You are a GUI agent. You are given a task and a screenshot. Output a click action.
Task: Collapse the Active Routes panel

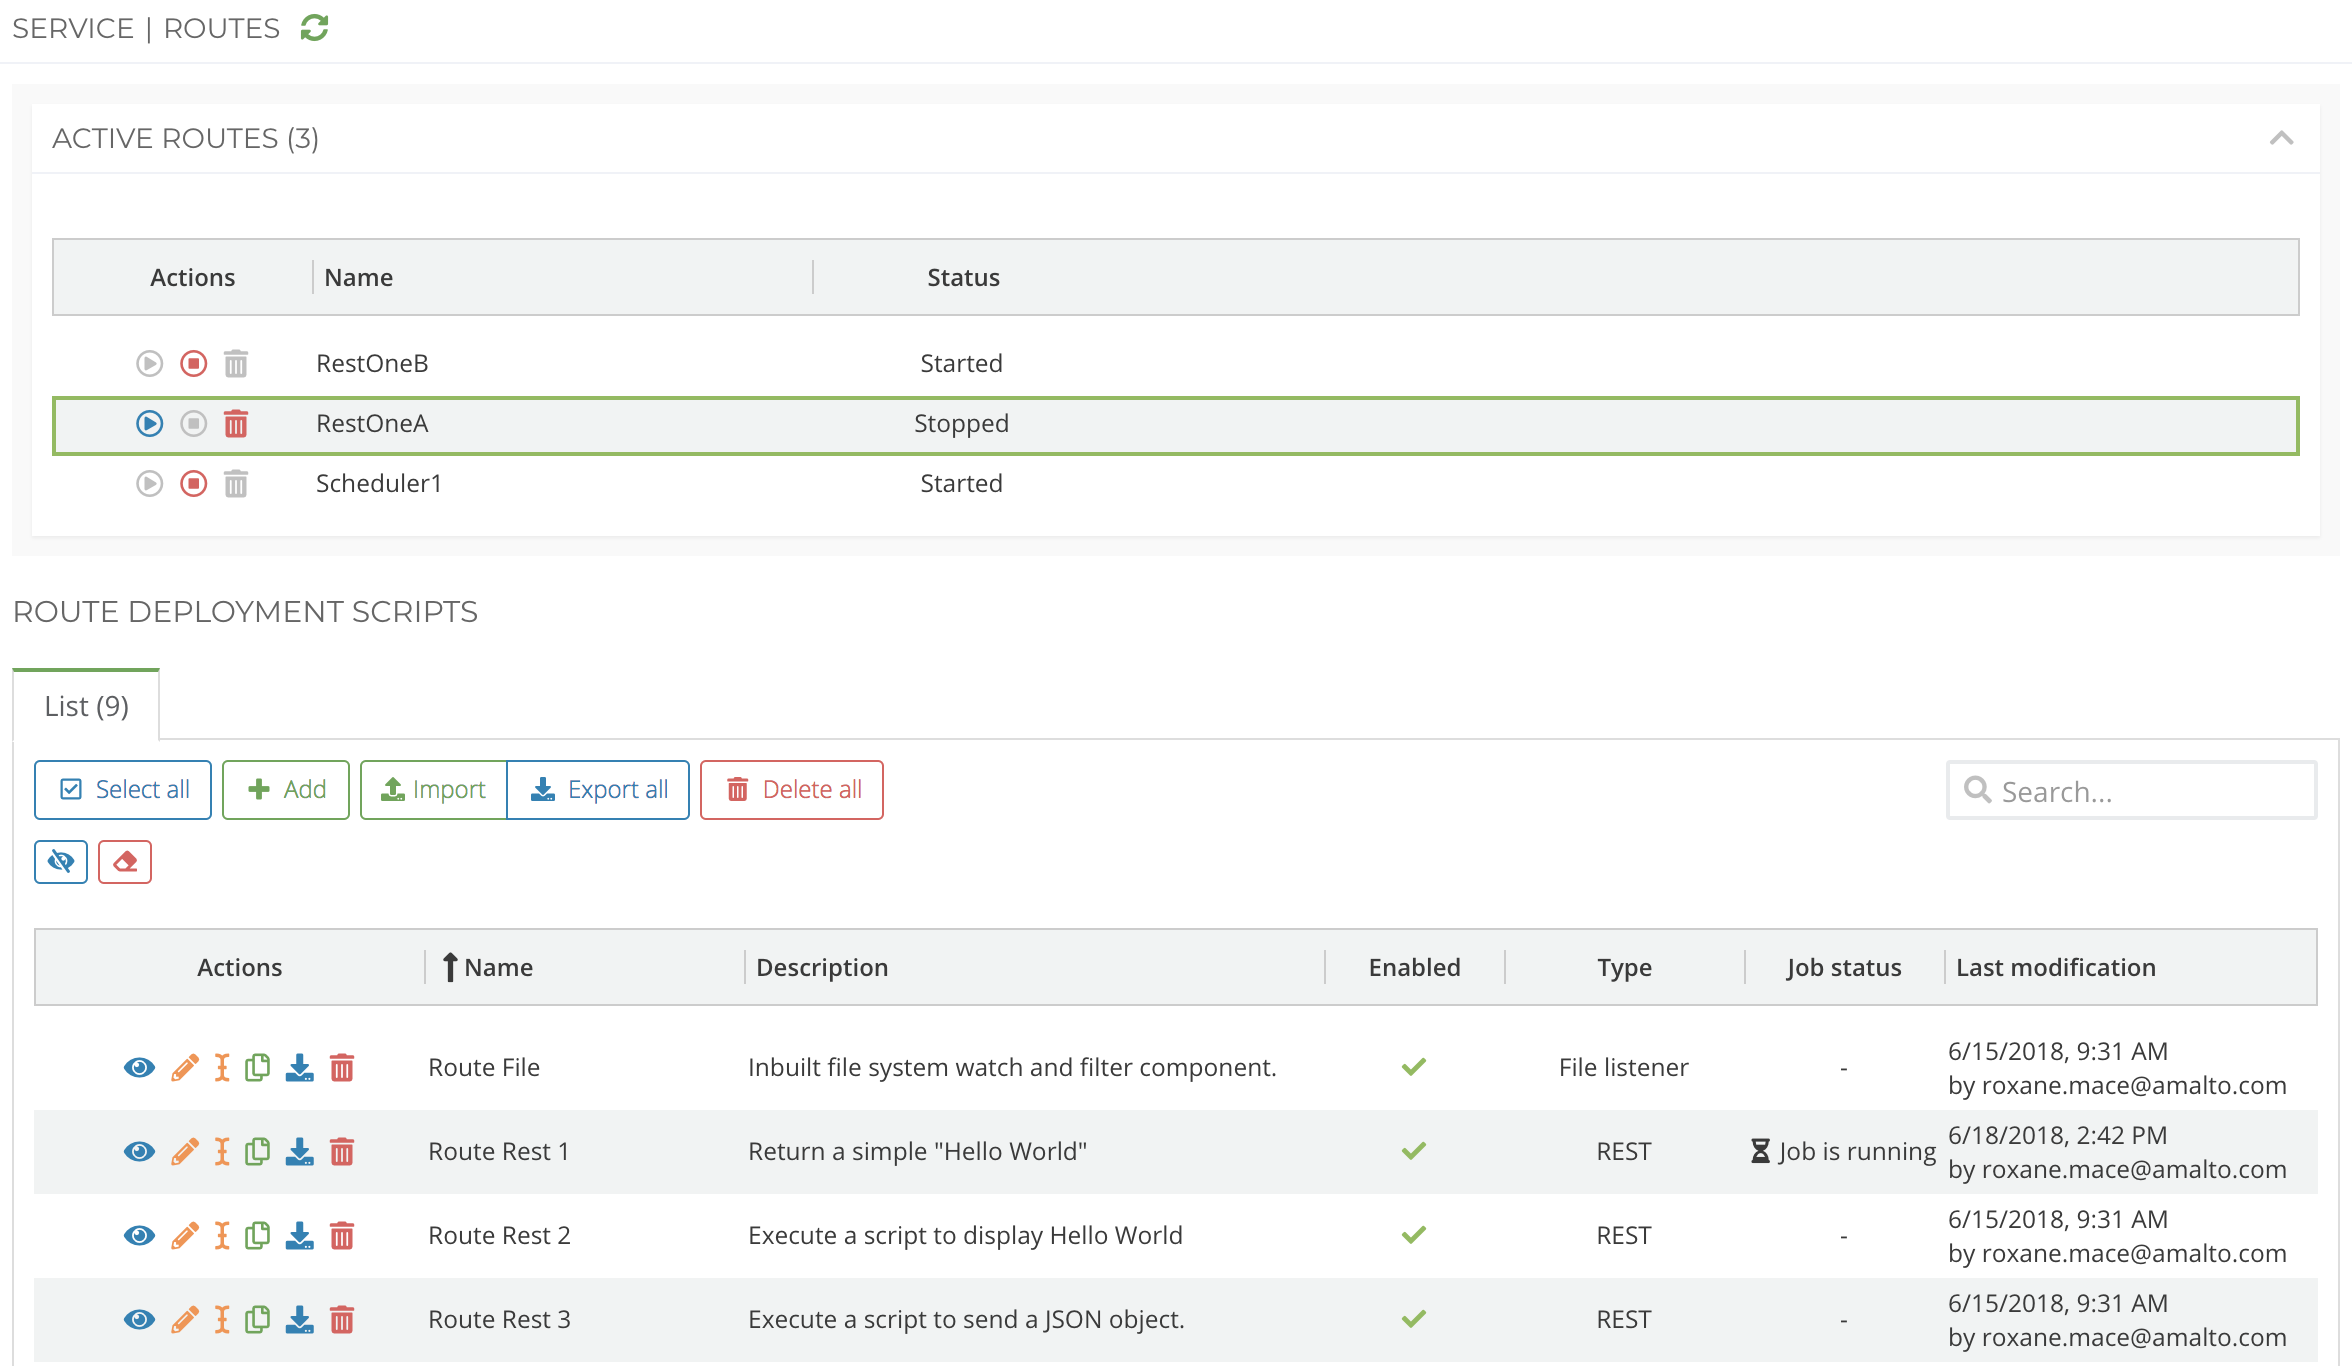coord(2281,138)
